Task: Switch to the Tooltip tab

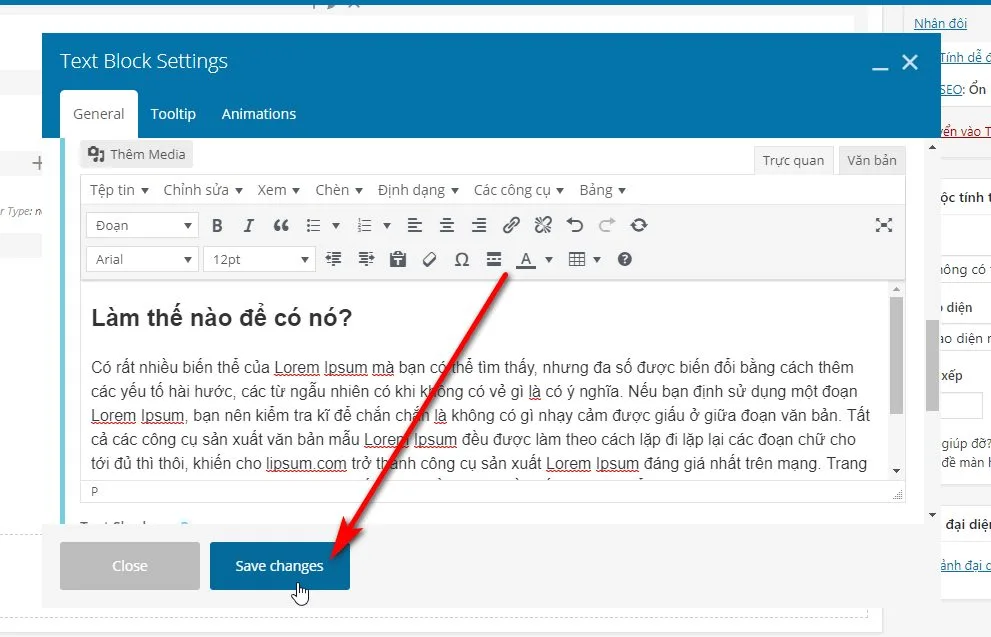Action: 173,114
